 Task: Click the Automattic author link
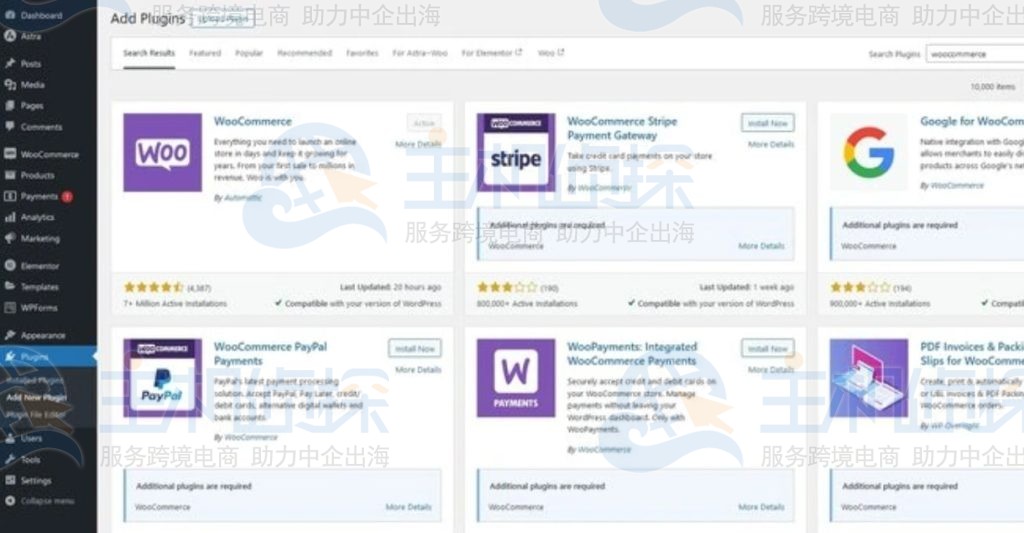coord(242,198)
